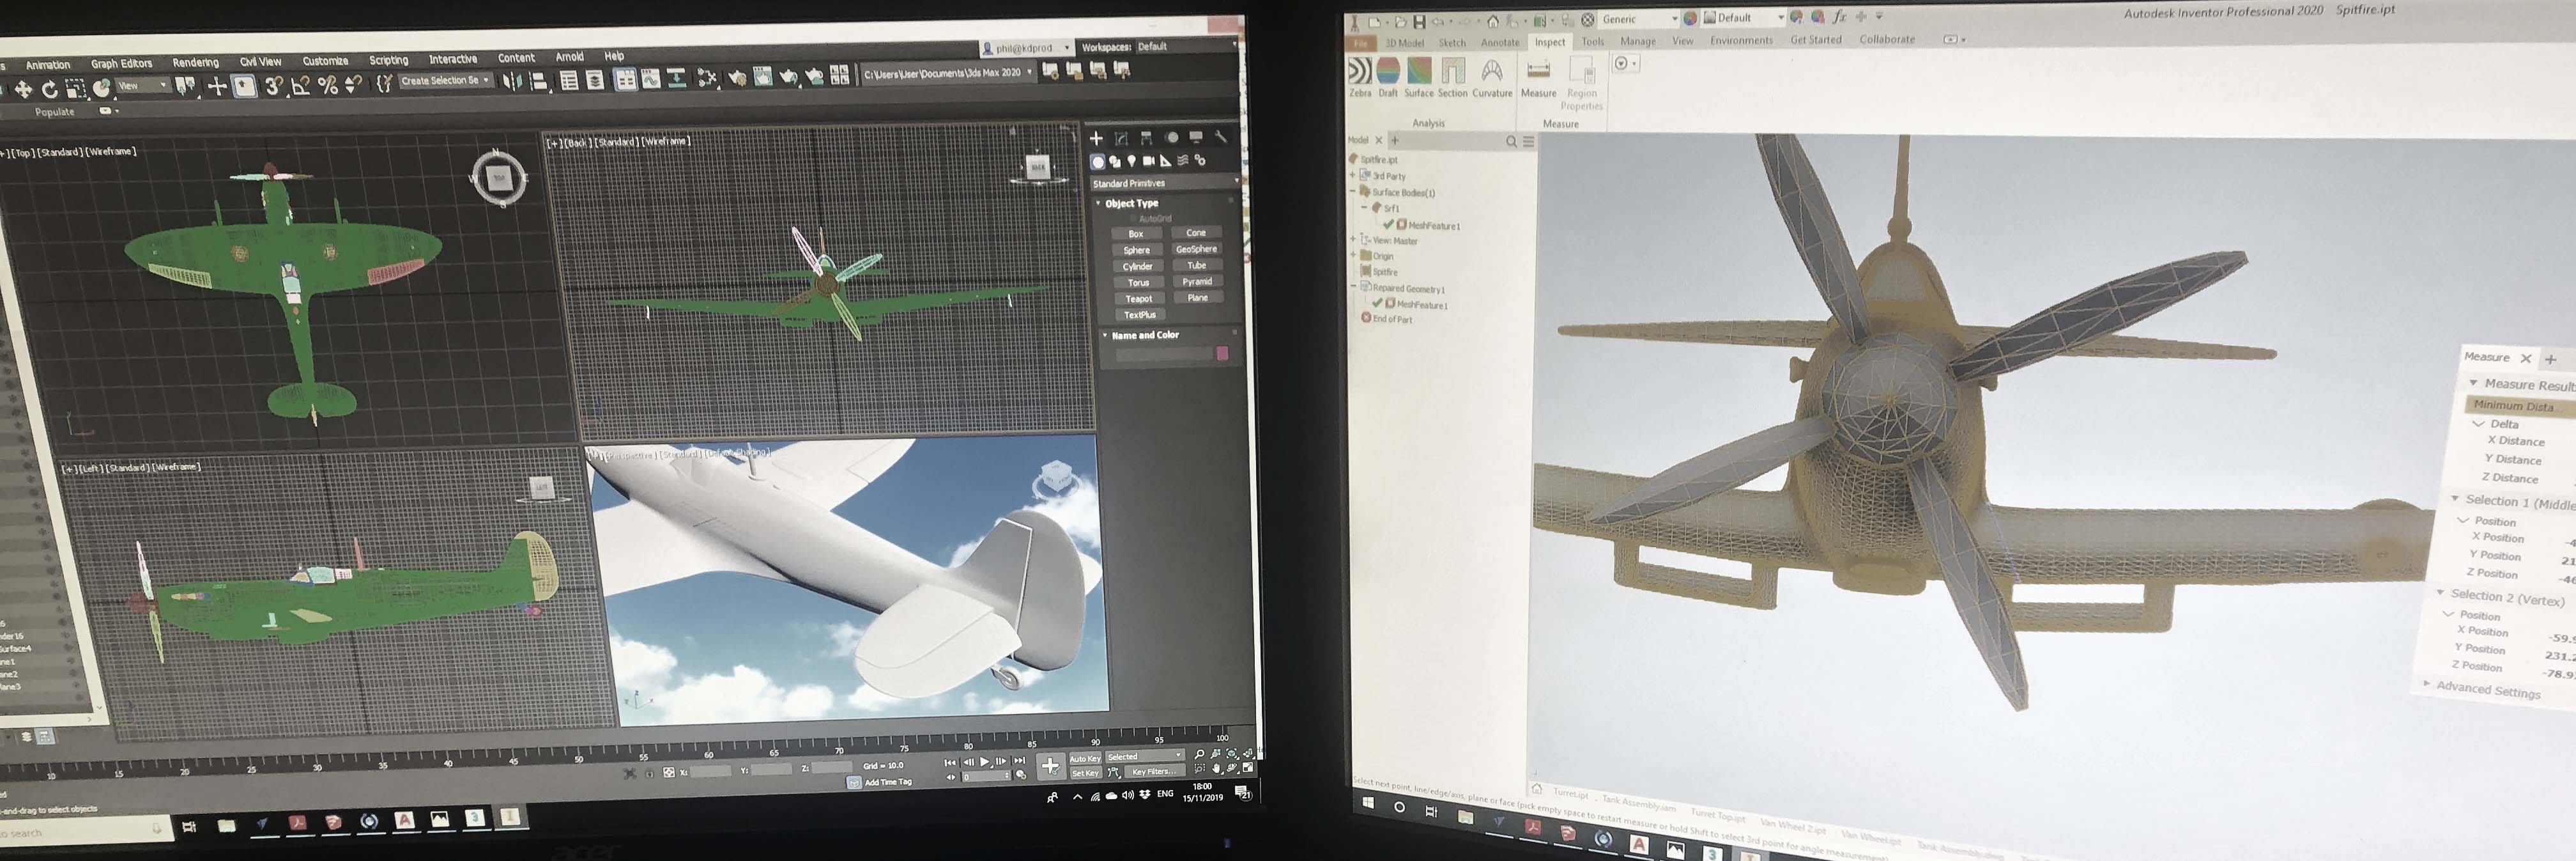Toggle the MeshFeature1 checkmark under Repaired Geometry1

(x=1377, y=303)
